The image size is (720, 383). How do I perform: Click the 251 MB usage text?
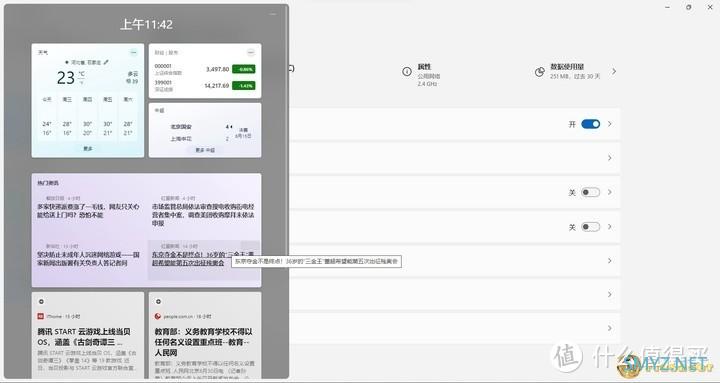575,76
